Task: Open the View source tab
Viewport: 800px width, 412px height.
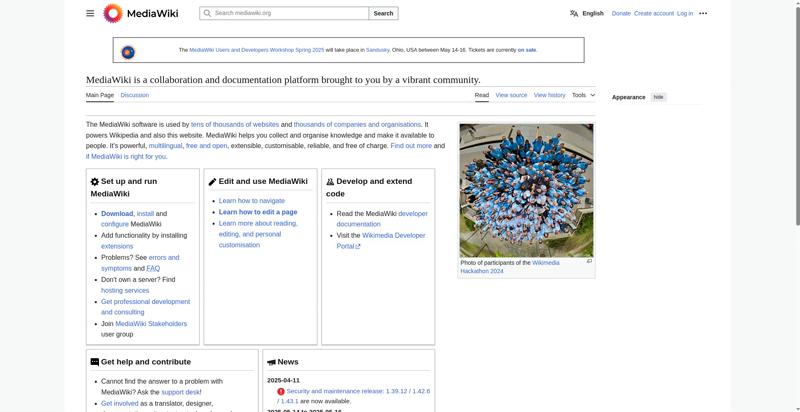Action: coord(511,95)
